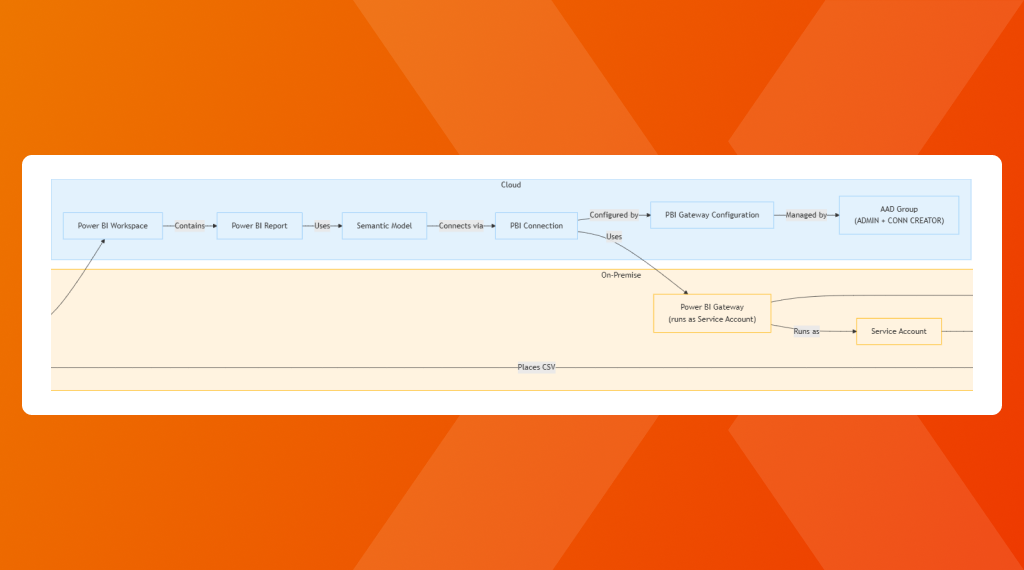Select the Power BI Gateway node
This screenshot has height=570, width=1024.
click(712, 313)
